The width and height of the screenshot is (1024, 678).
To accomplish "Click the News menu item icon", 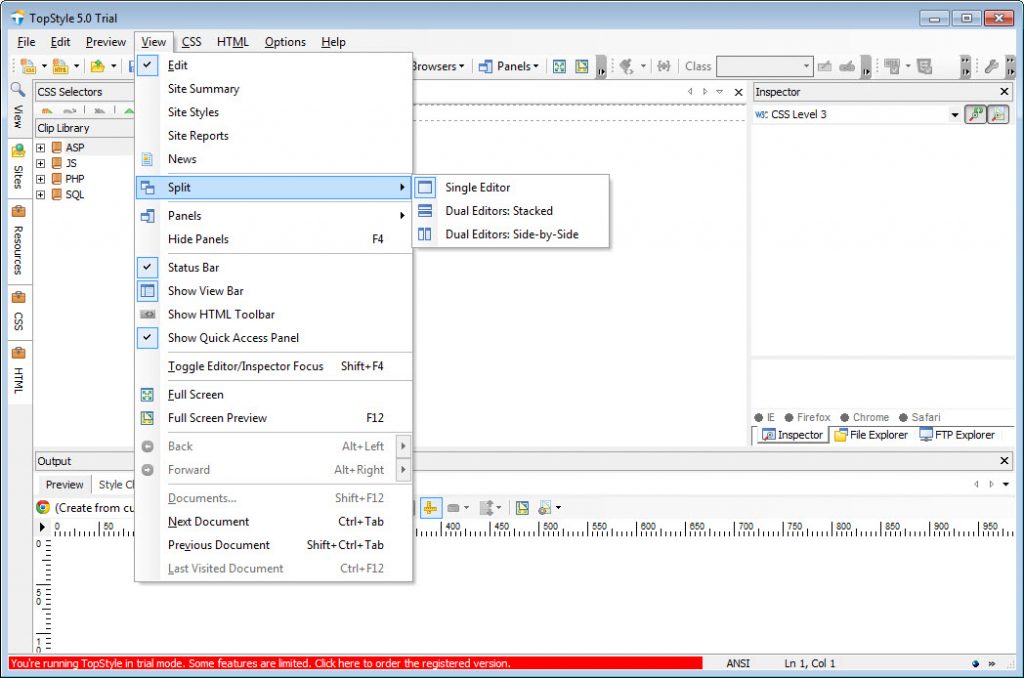I will pyautogui.click(x=148, y=159).
